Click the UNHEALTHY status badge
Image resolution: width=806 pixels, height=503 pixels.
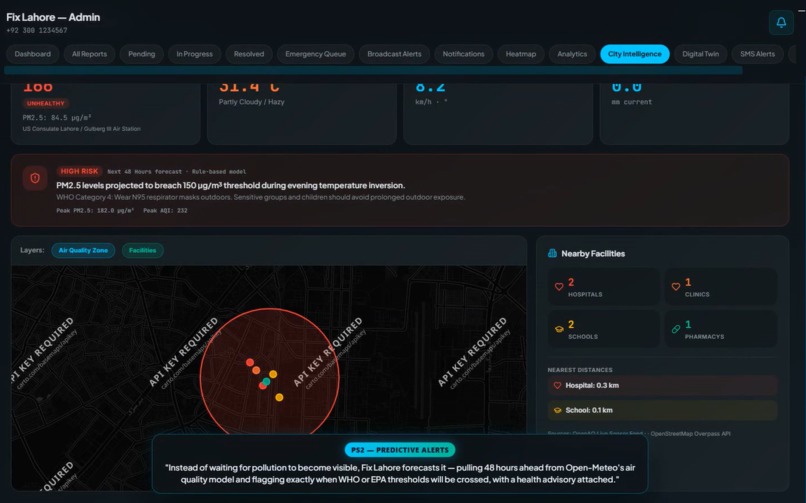coord(46,103)
